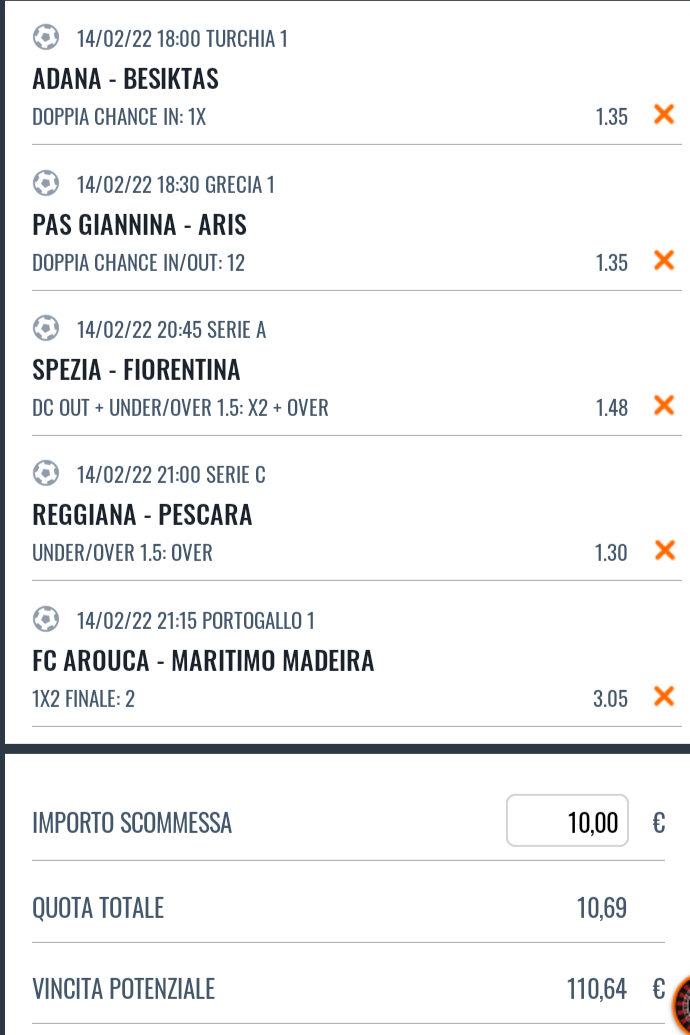Open the SPEZIA - FIORENTINA match
Viewport: 690px width, 1035px height.
coord(136,370)
